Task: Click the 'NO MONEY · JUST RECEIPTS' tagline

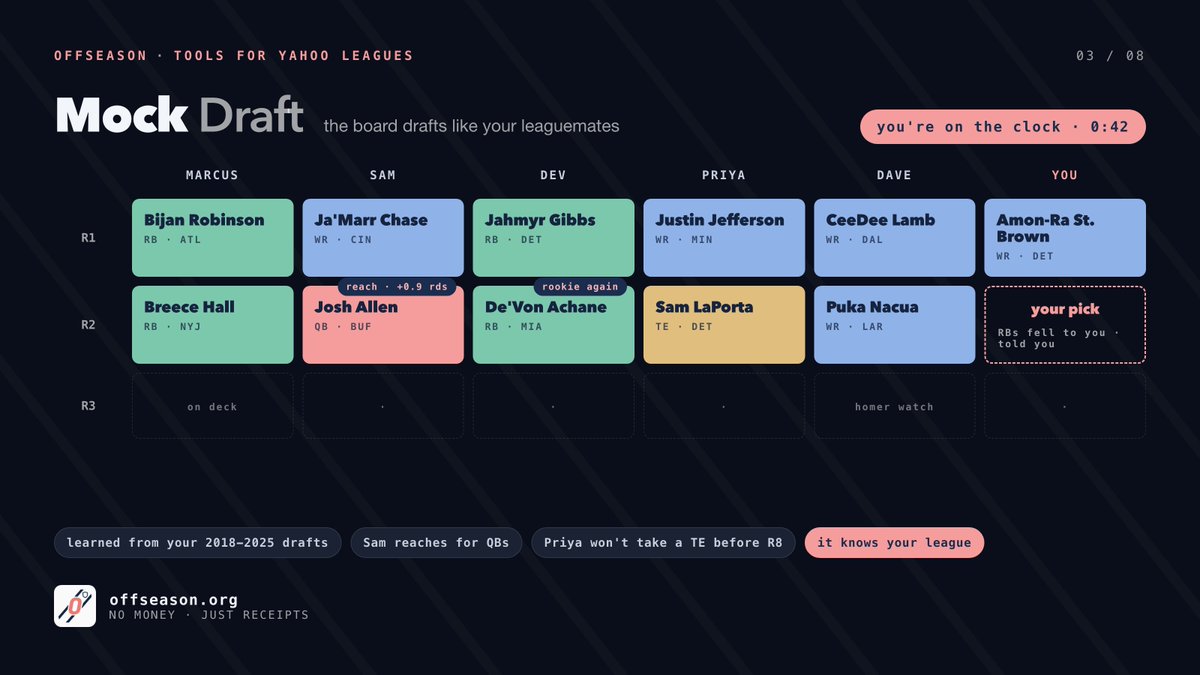Action: pos(209,615)
